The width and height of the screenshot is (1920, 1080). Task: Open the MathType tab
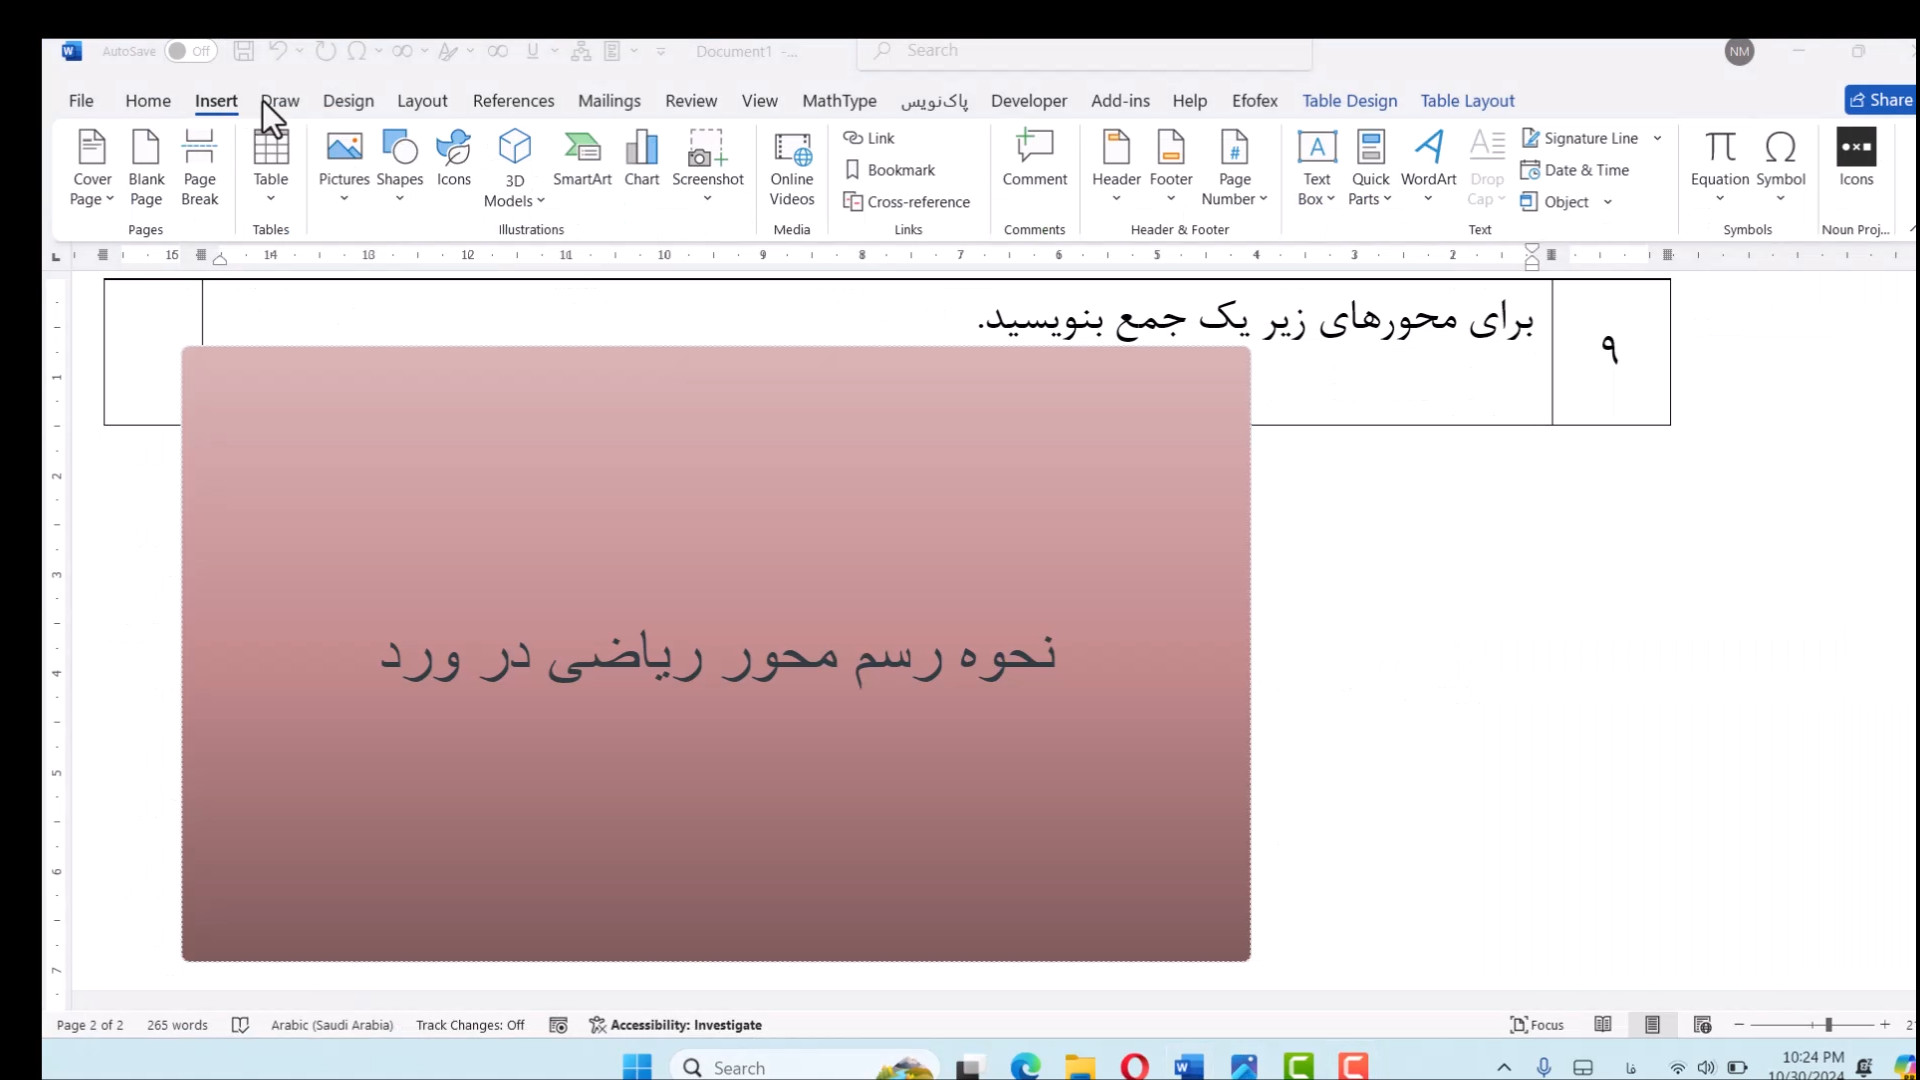point(839,101)
